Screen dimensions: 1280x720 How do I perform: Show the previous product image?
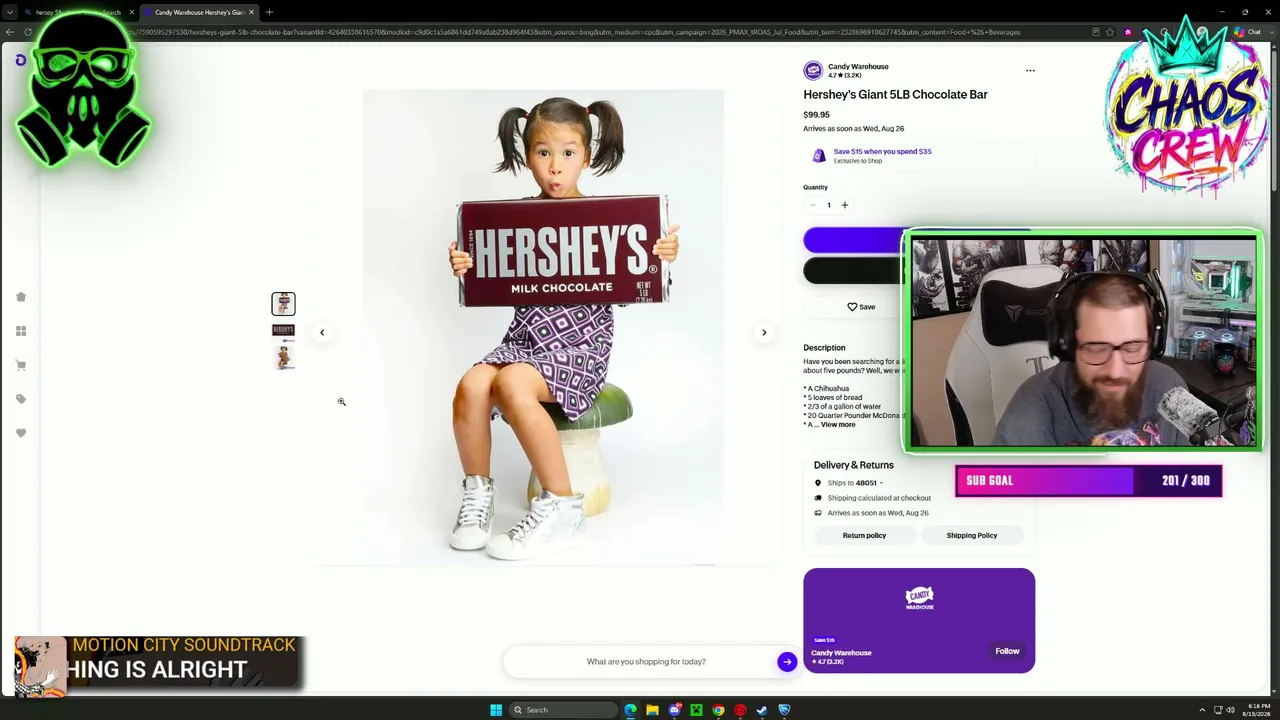coord(322,333)
